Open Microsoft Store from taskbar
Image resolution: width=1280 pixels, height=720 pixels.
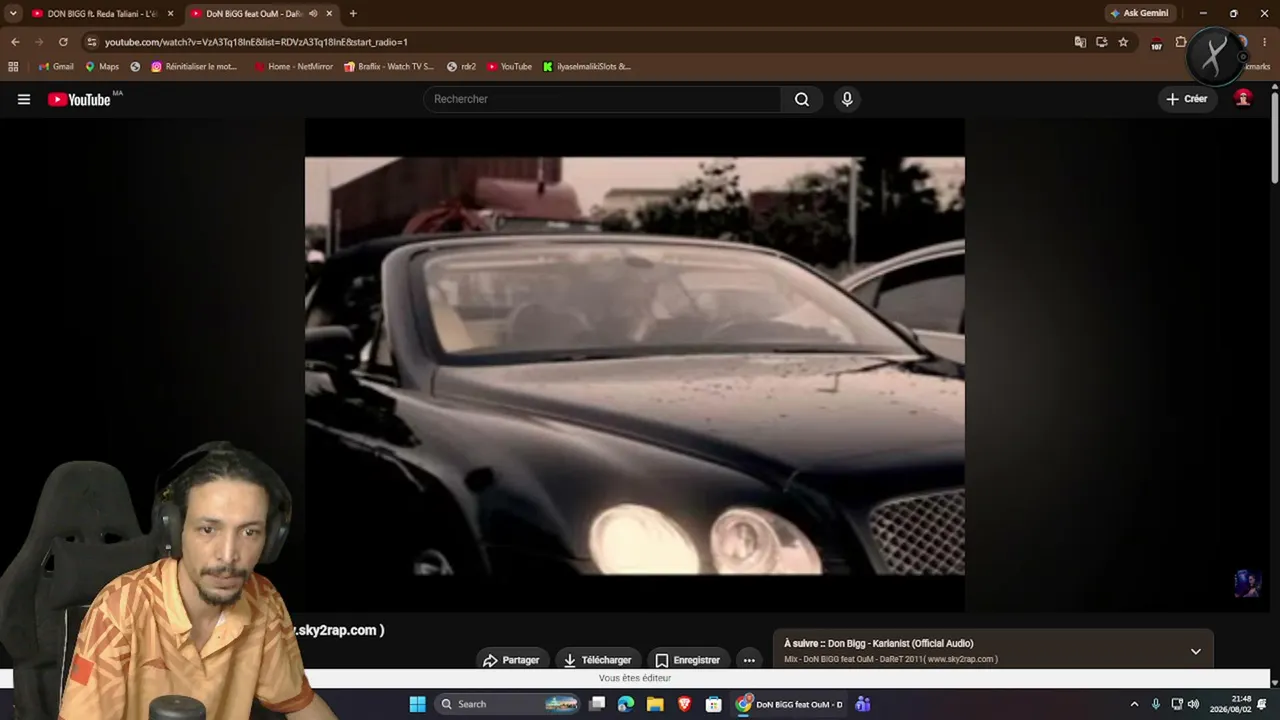pos(713,704)
